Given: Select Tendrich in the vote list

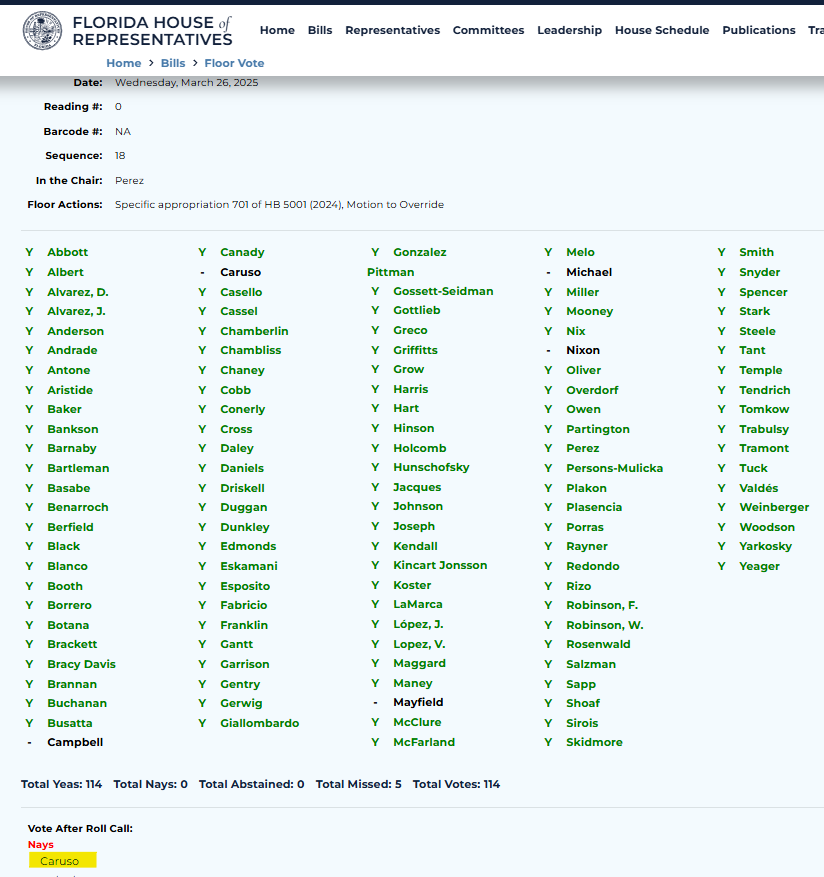Looking at the screenshot, I should [765, 390].
